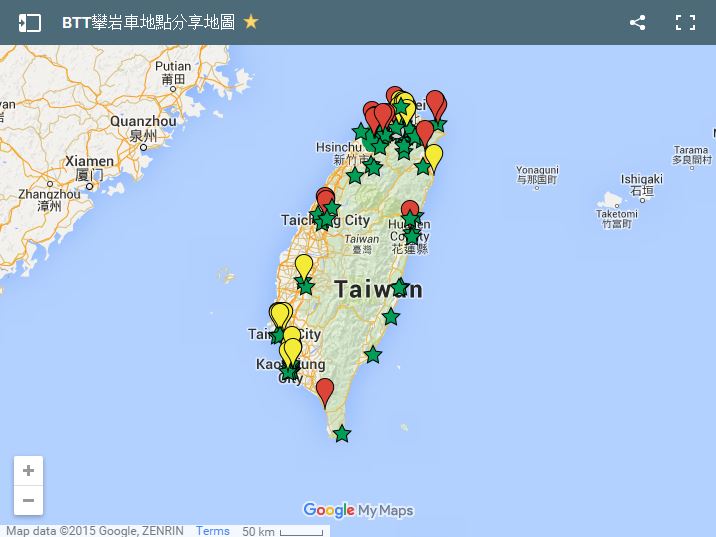This screenshot has width=716, height=537.
Task: Select yellow pin on the northeast coast
Action: 433,156
